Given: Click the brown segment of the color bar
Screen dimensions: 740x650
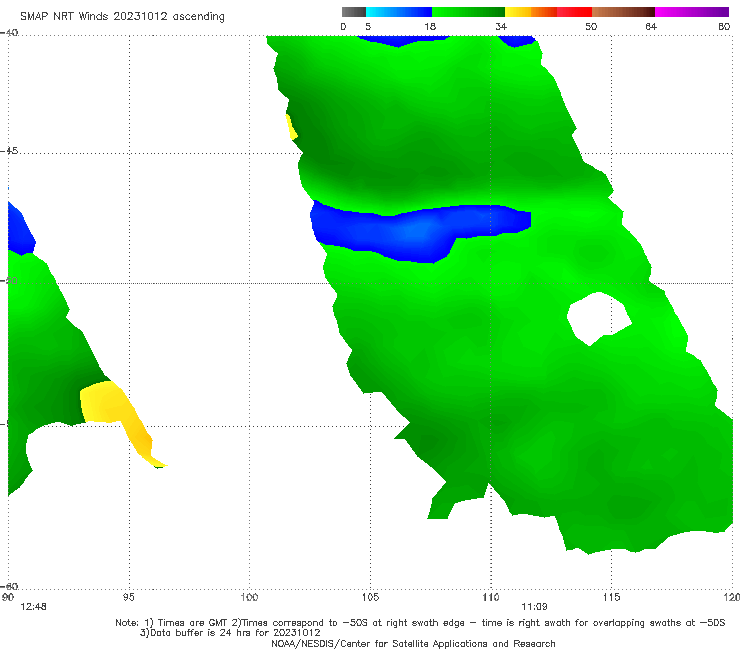Looking at the screenshot, I should pyautogui.click(x=623, y=12).
